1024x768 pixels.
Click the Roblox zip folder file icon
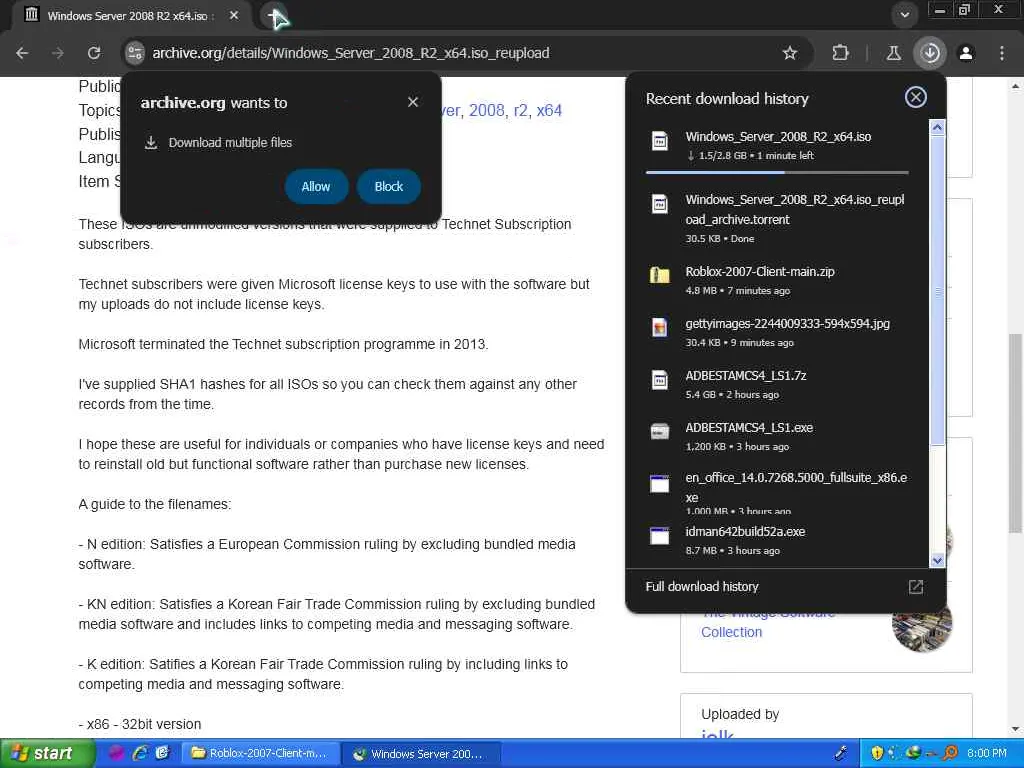(660, 275)
